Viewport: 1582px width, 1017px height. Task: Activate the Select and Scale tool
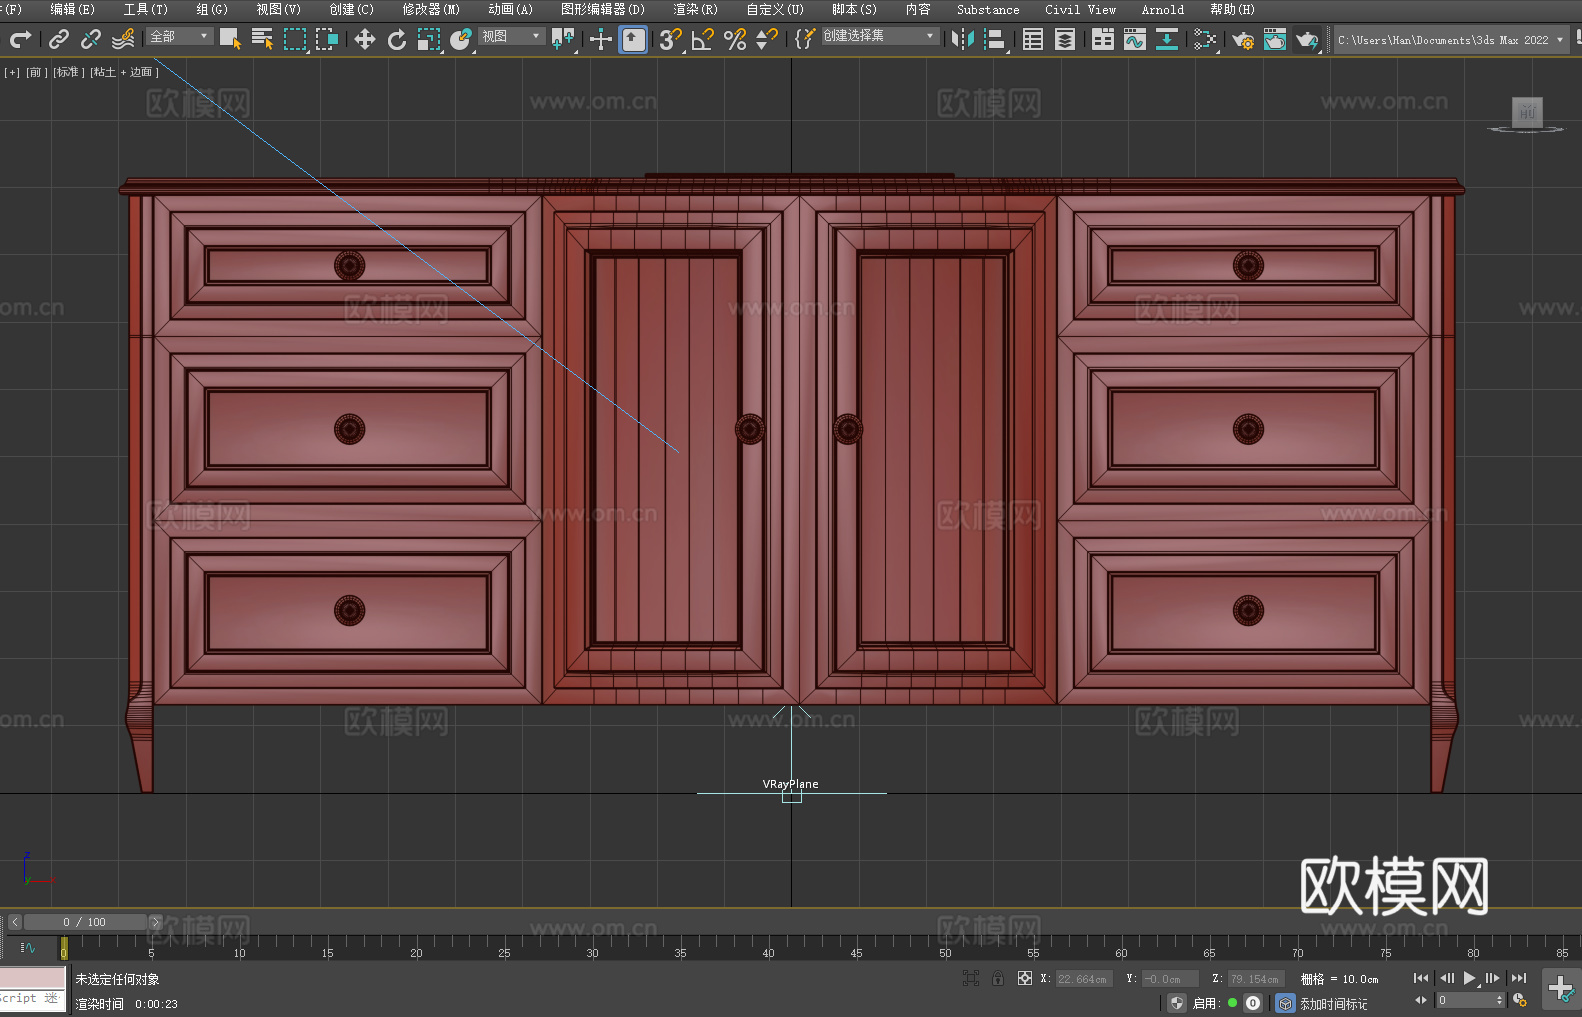point(429,39)
